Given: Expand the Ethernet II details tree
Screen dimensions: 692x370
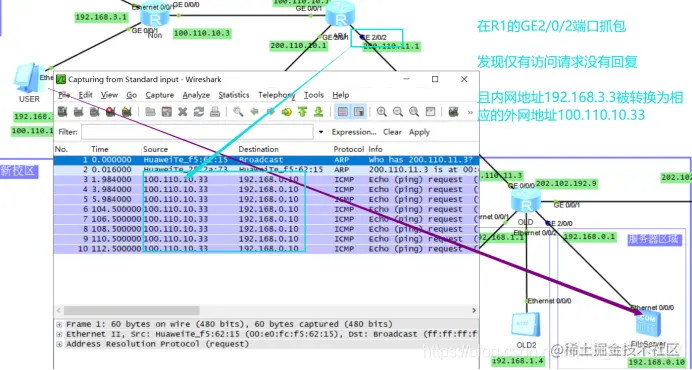Looking at the screenshot, I should 59,334.
